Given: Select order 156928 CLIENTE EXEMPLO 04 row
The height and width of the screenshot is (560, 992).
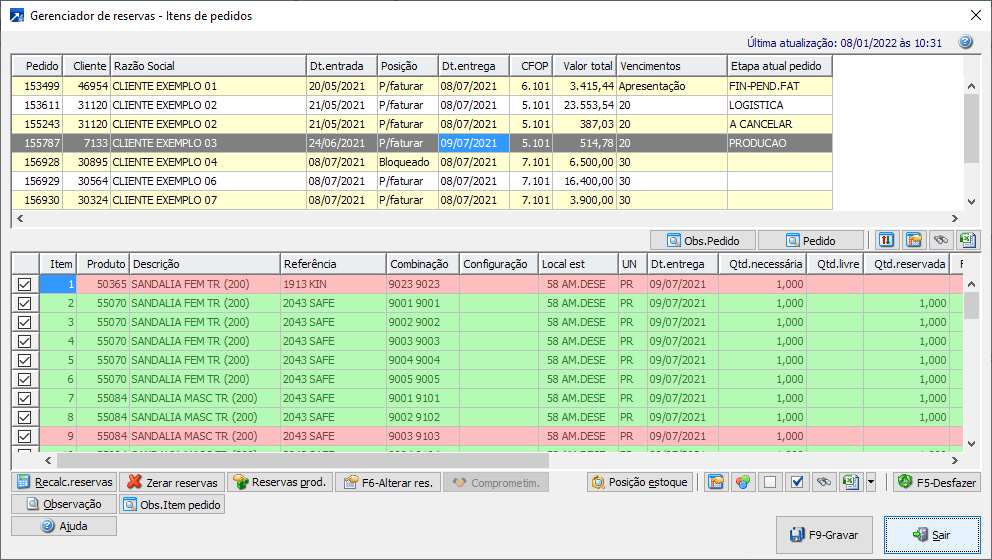Looking at the screenshot, I should (160, 162).
